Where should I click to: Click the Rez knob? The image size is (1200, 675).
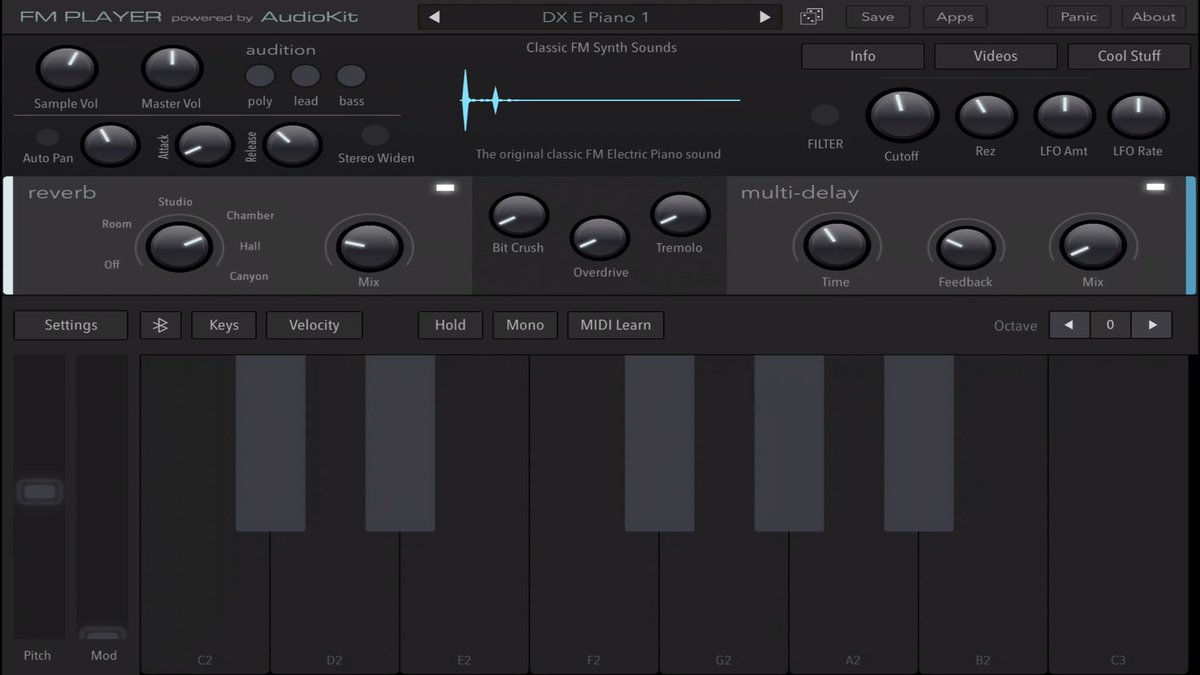pos(986,116)
